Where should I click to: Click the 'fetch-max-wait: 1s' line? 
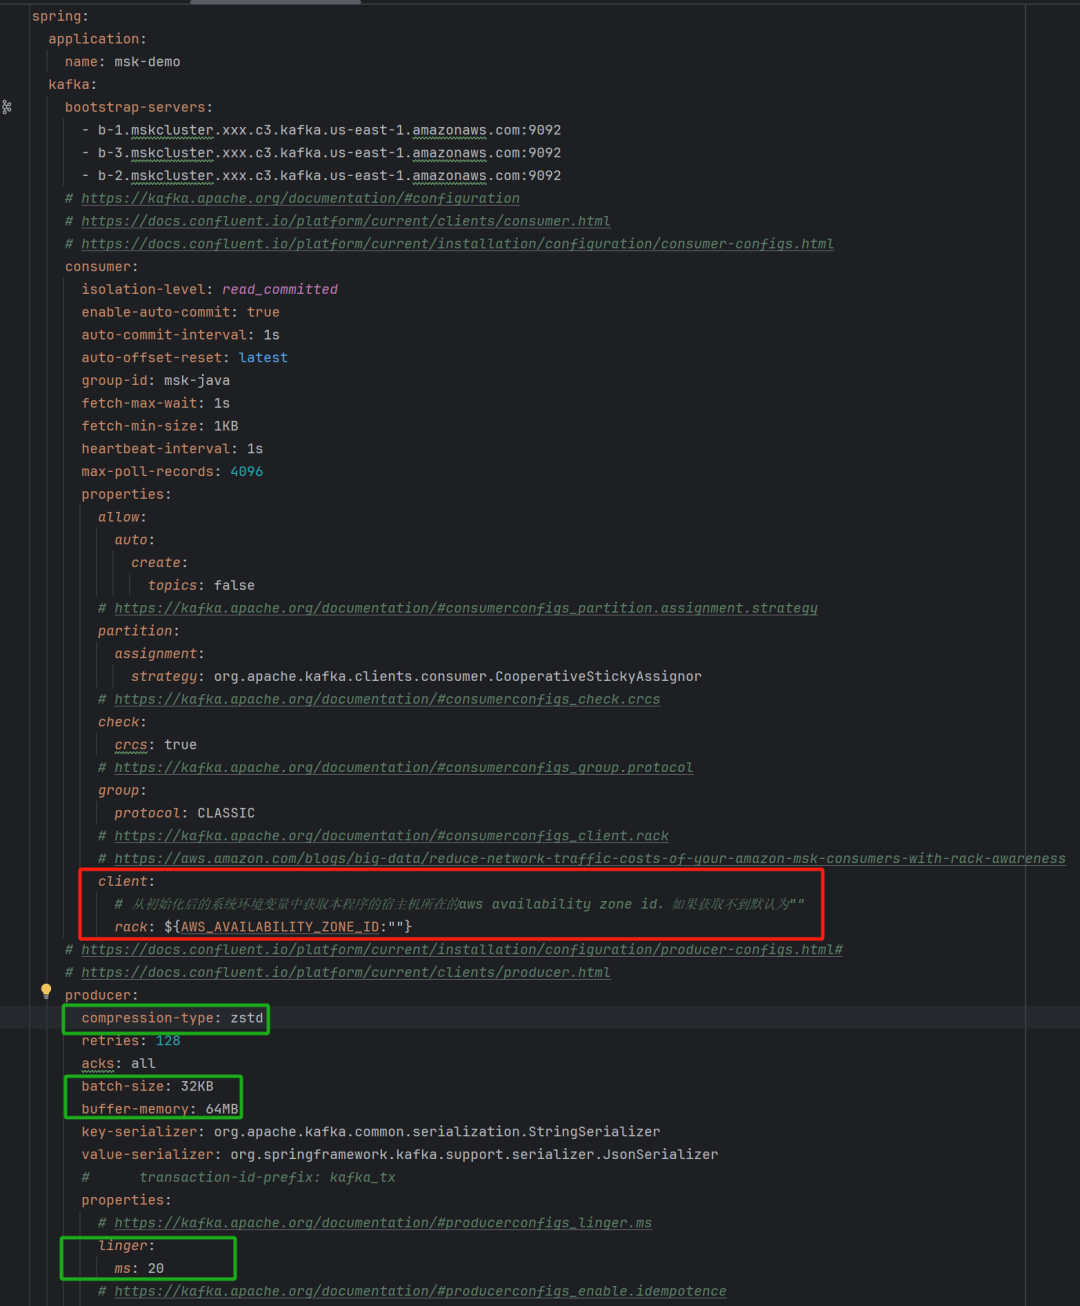click(155, 403)
